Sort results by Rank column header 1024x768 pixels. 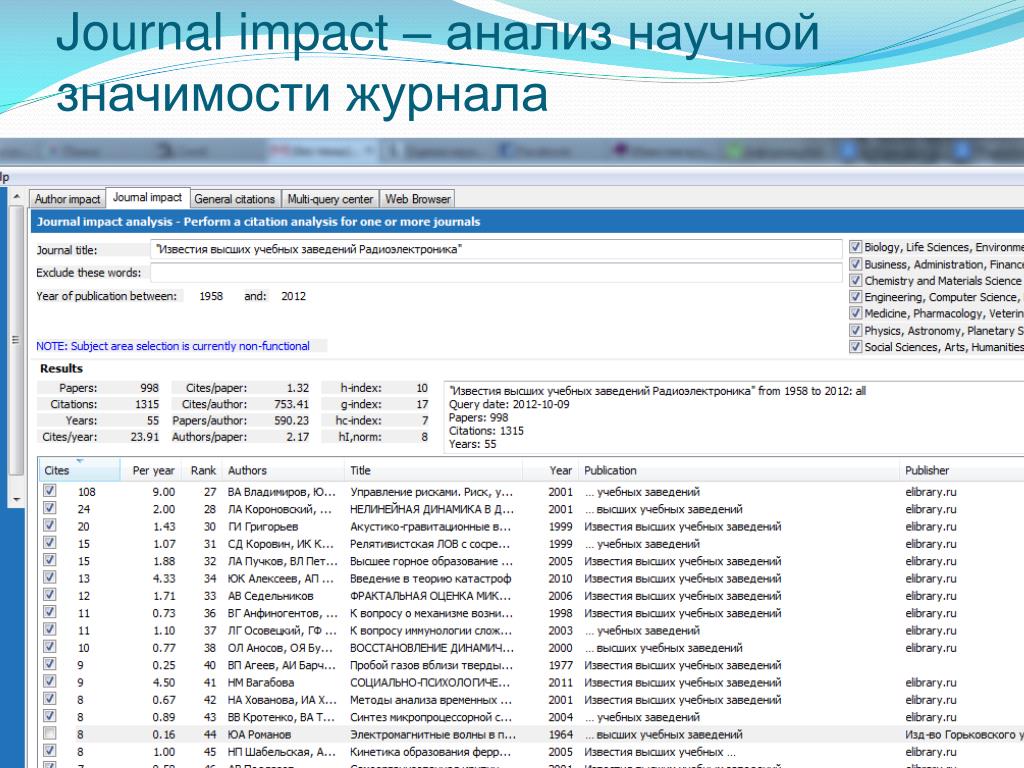click(x=203, y=470)
